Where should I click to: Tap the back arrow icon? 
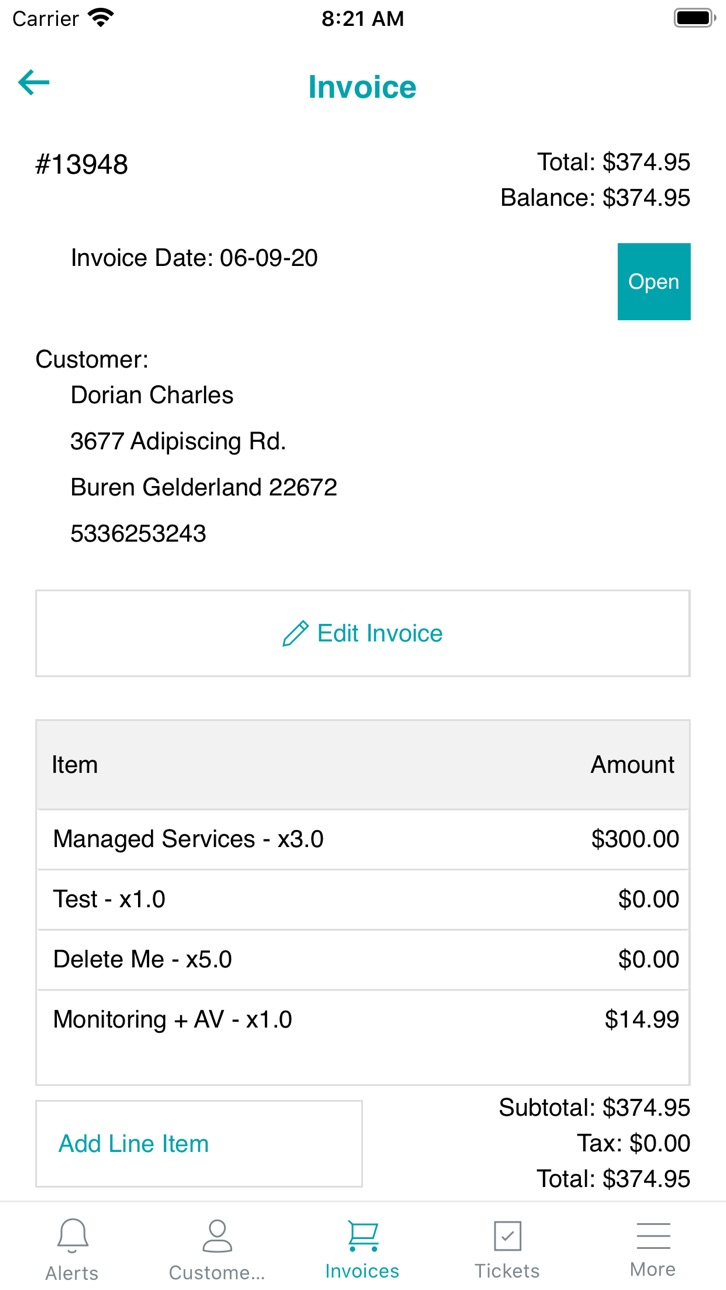34,83
